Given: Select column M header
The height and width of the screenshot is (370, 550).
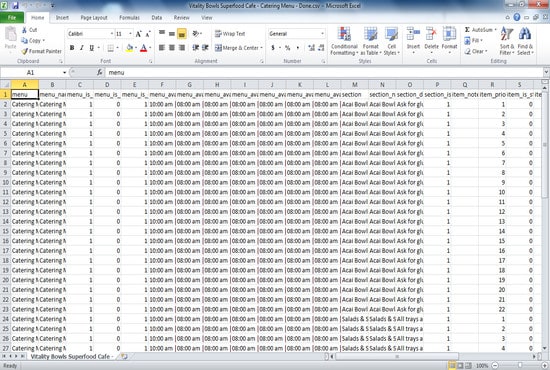Looking at the screenshot, I should coord(355,85).
